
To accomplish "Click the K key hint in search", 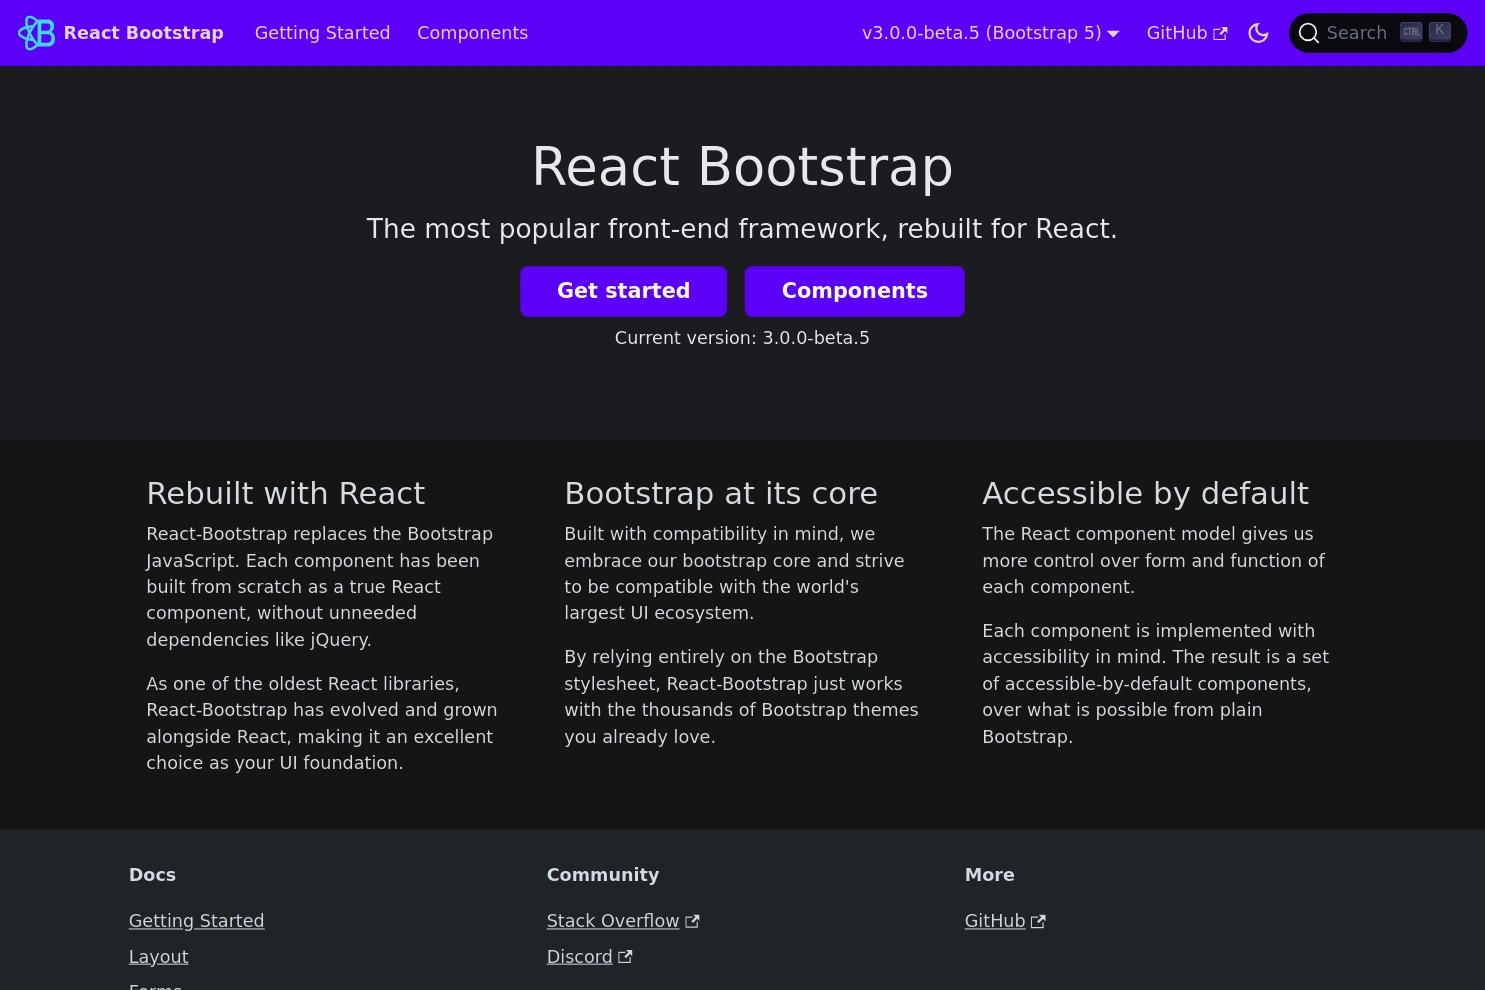I will 1440,32.
